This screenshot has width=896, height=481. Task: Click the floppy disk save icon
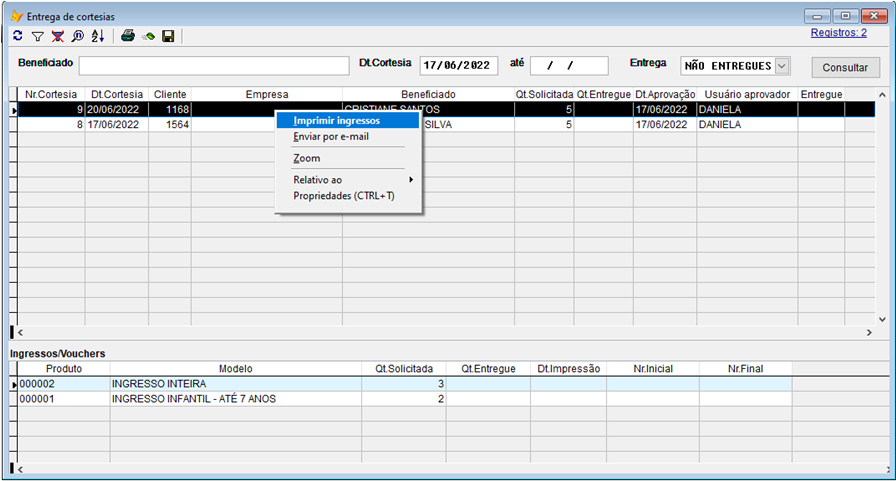(x=168, y=36)
